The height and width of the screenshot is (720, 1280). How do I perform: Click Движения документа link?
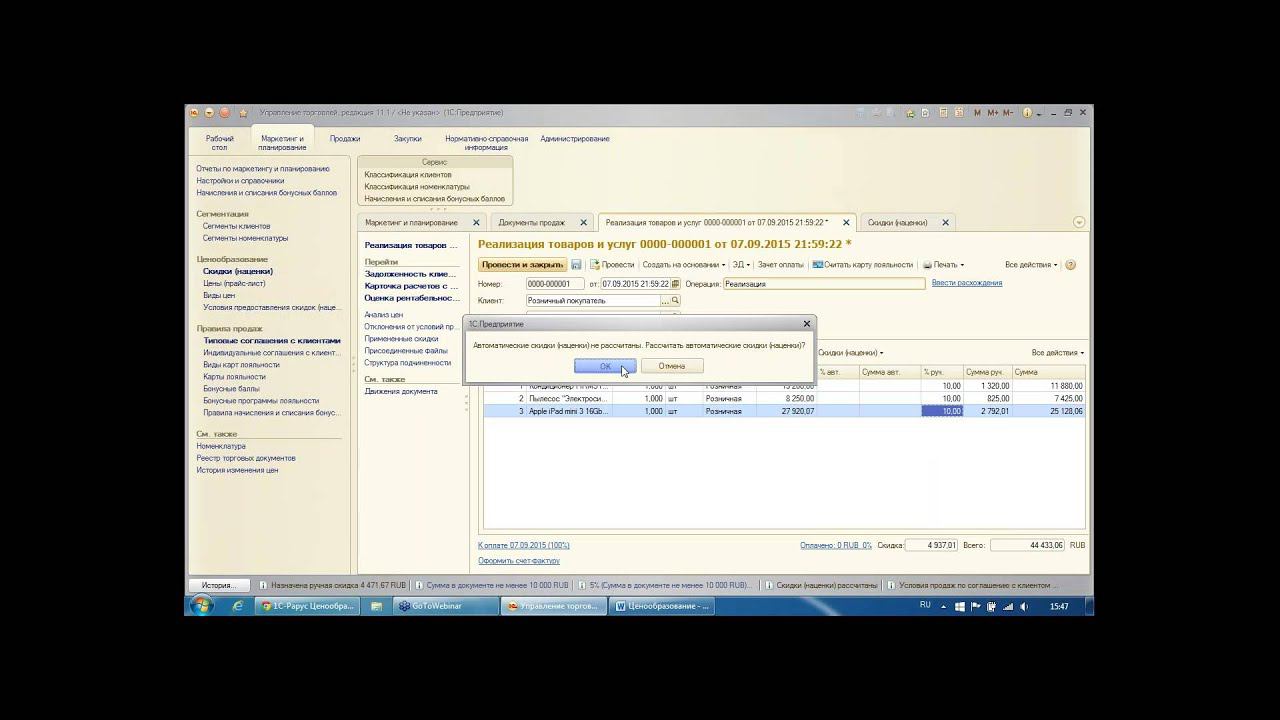coord(401,391)
